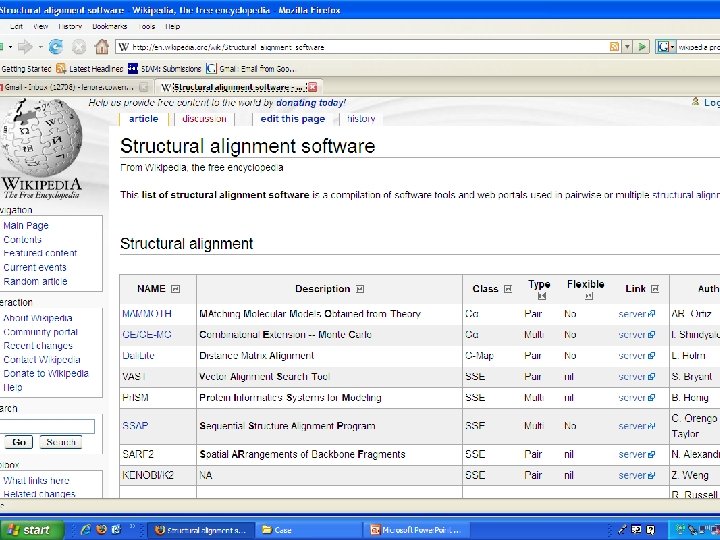
Task: Click the donating today link
Action: point(310,103)
